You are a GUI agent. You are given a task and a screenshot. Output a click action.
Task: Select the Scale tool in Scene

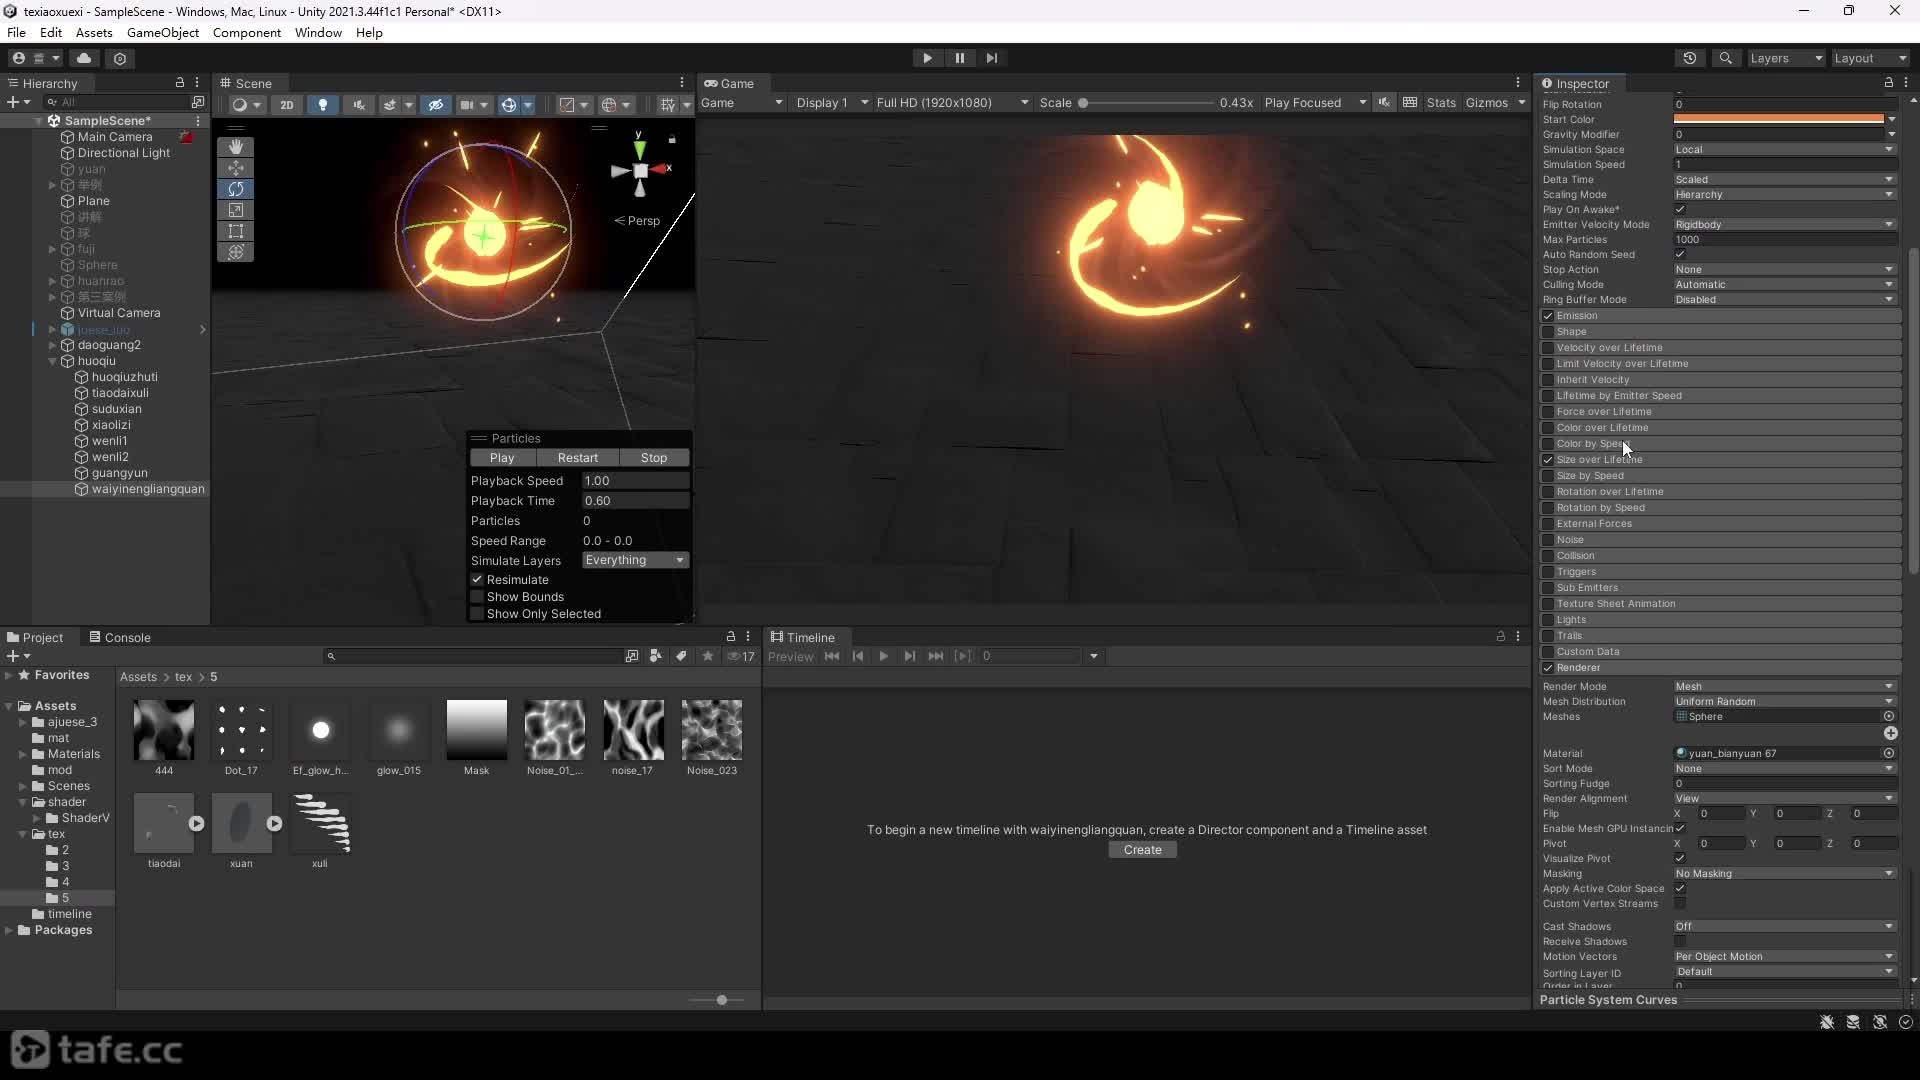(x=236, y=210)
